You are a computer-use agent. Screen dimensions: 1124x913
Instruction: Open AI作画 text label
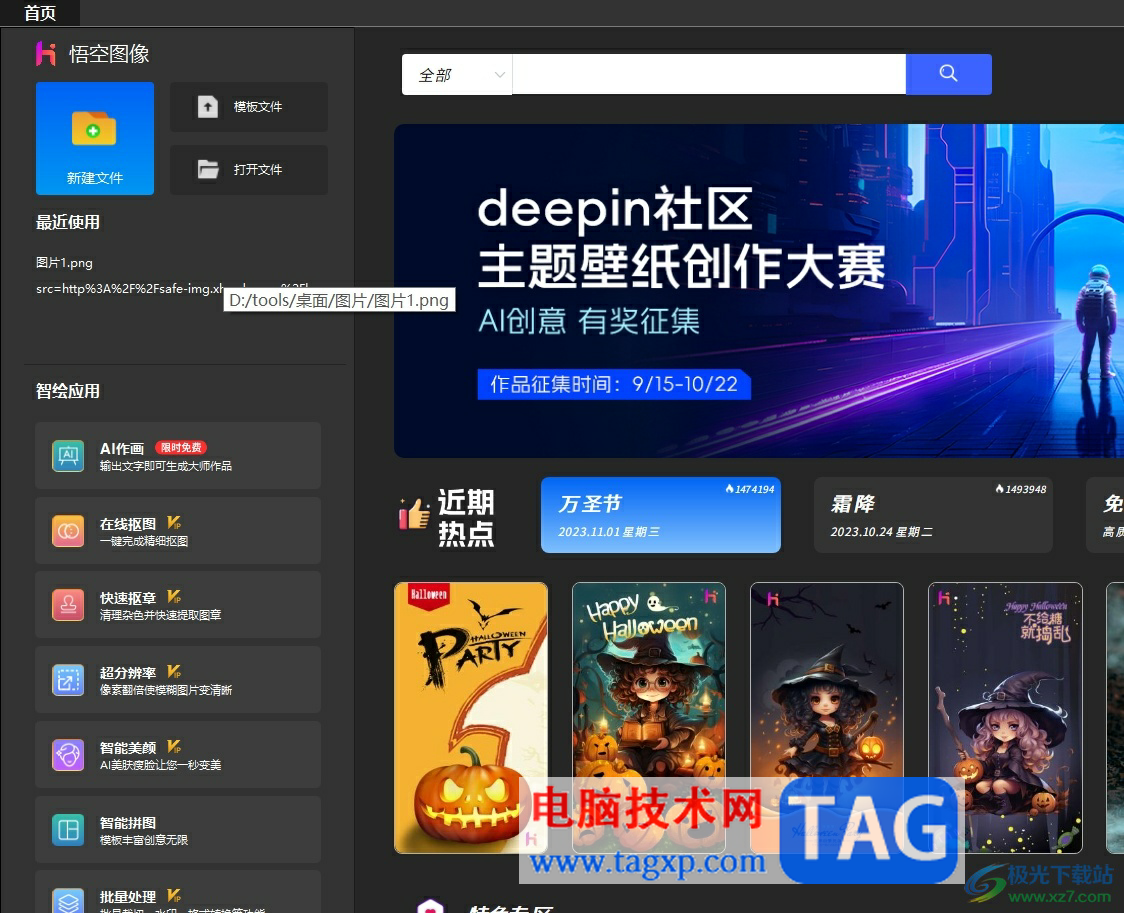click(122, 449)
